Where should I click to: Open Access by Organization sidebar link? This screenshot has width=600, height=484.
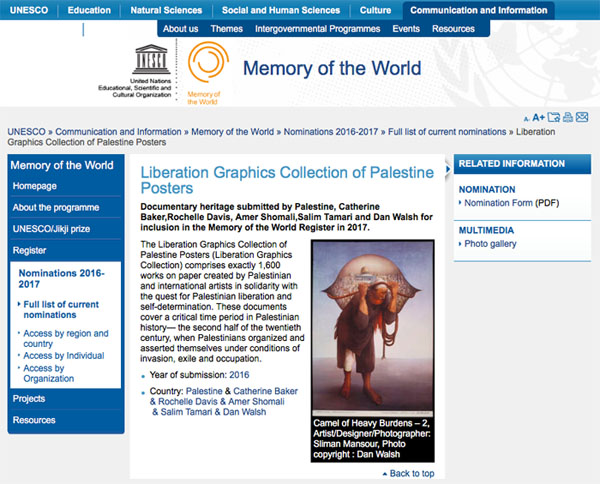[49, 373]
